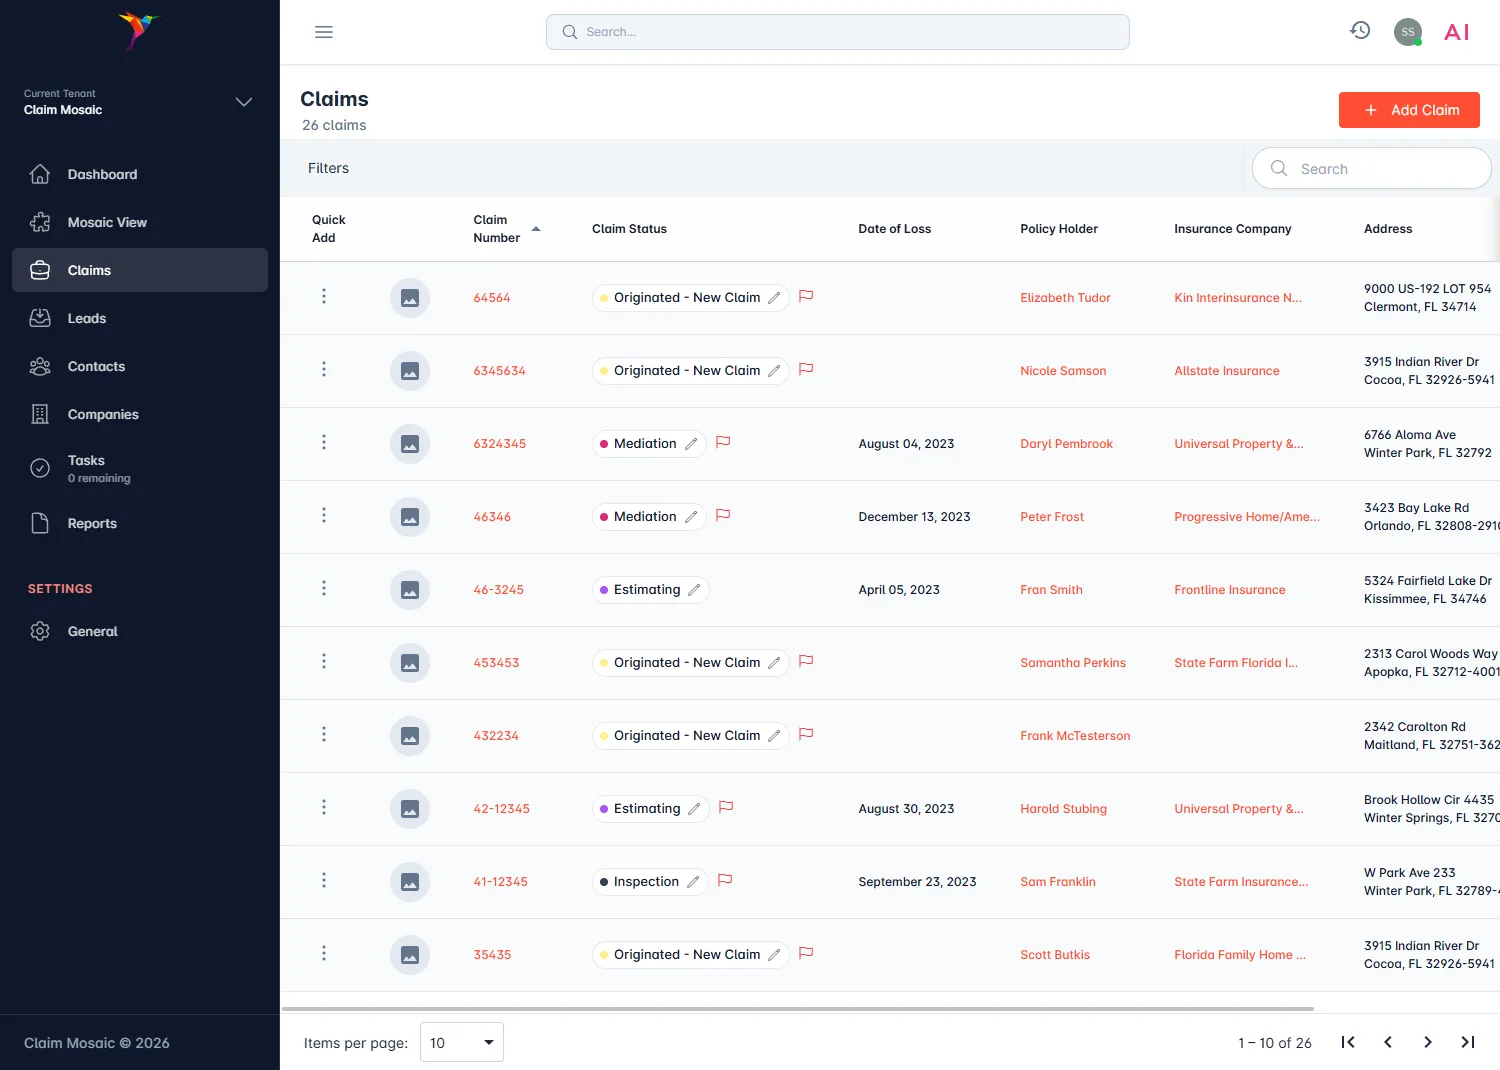Open the items per page dropdown
Image resolution: width=1500 pixels, height=1070 pixels.
pos(461,1042)
